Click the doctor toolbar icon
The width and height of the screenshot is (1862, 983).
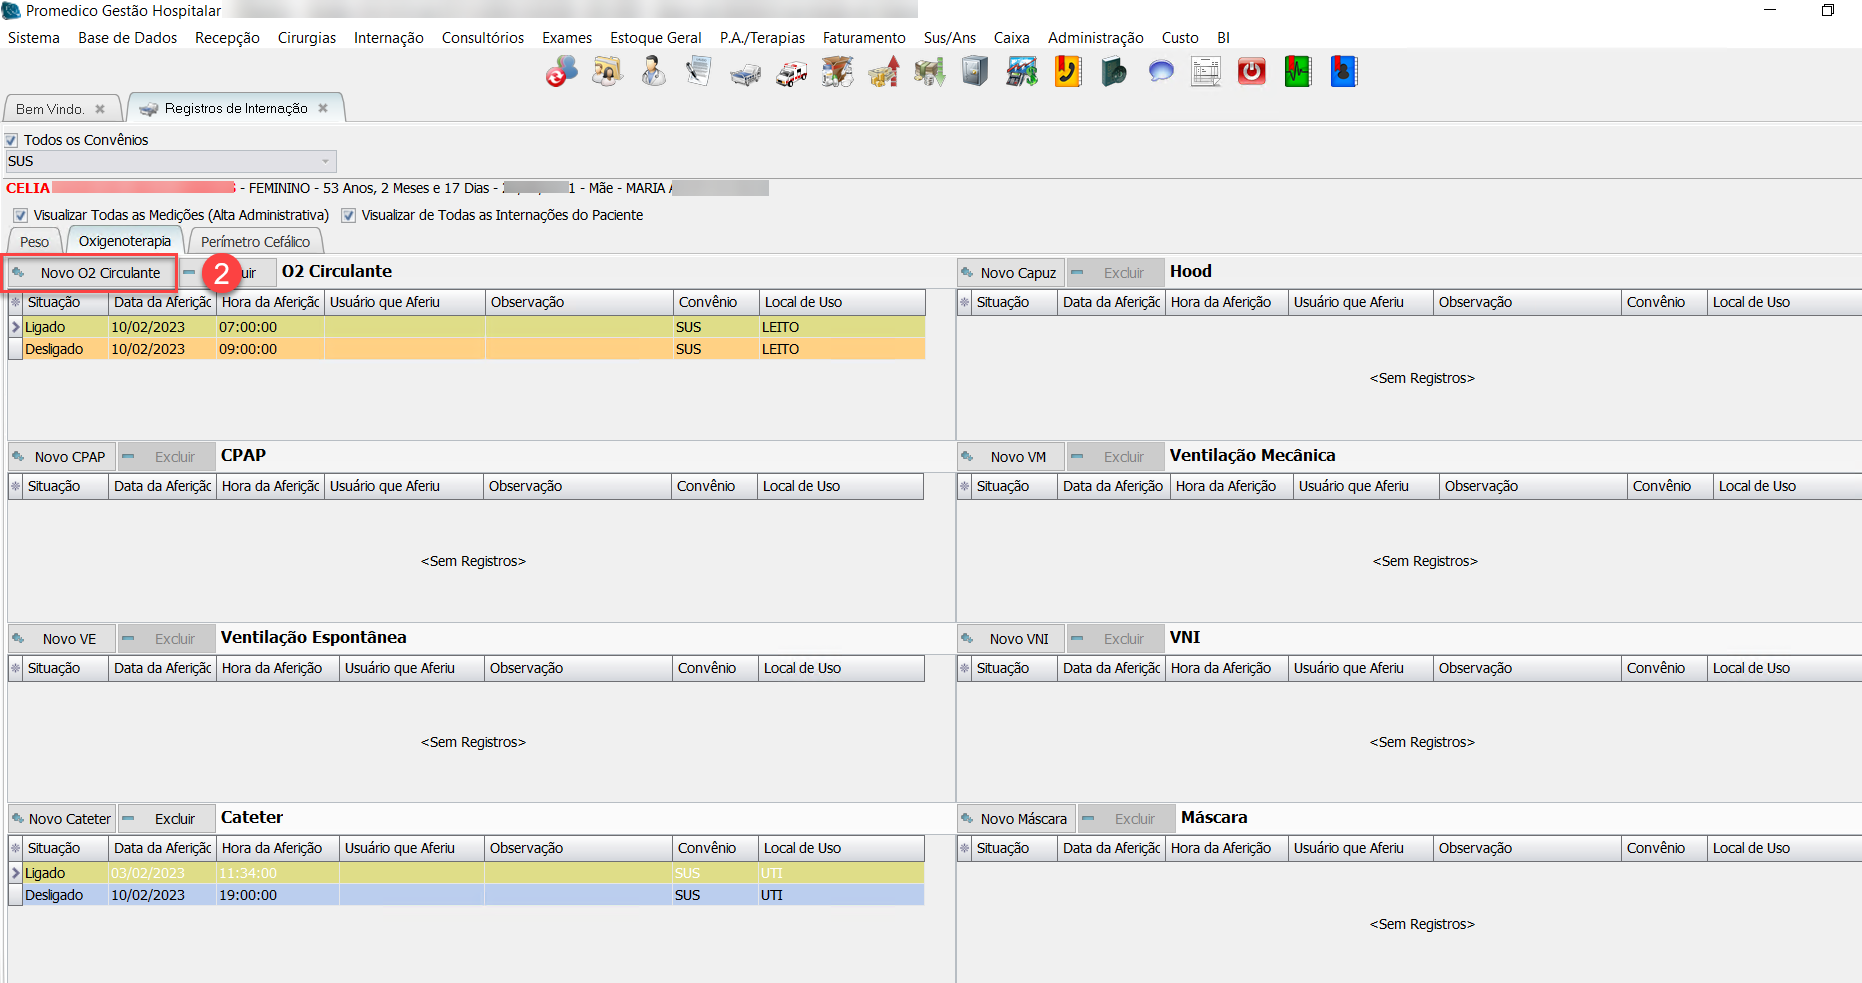click(x=653, y=72)
